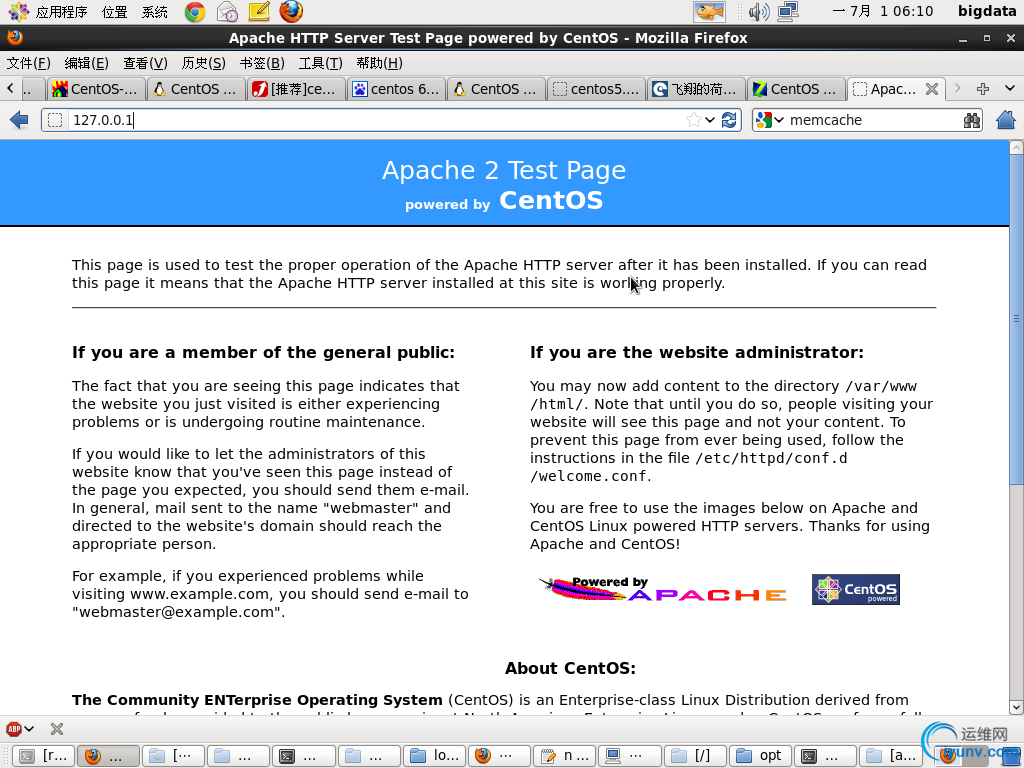Go back with the blue back arrow
The width and height of the screenshot is (1024, 768).
point(20,120)
